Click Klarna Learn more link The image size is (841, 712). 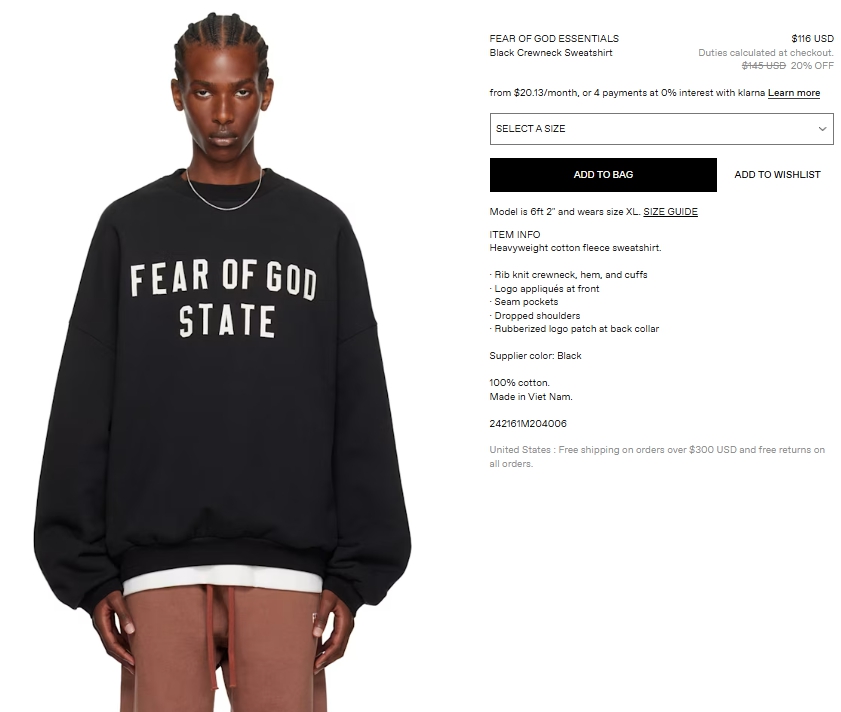[794, 93]
